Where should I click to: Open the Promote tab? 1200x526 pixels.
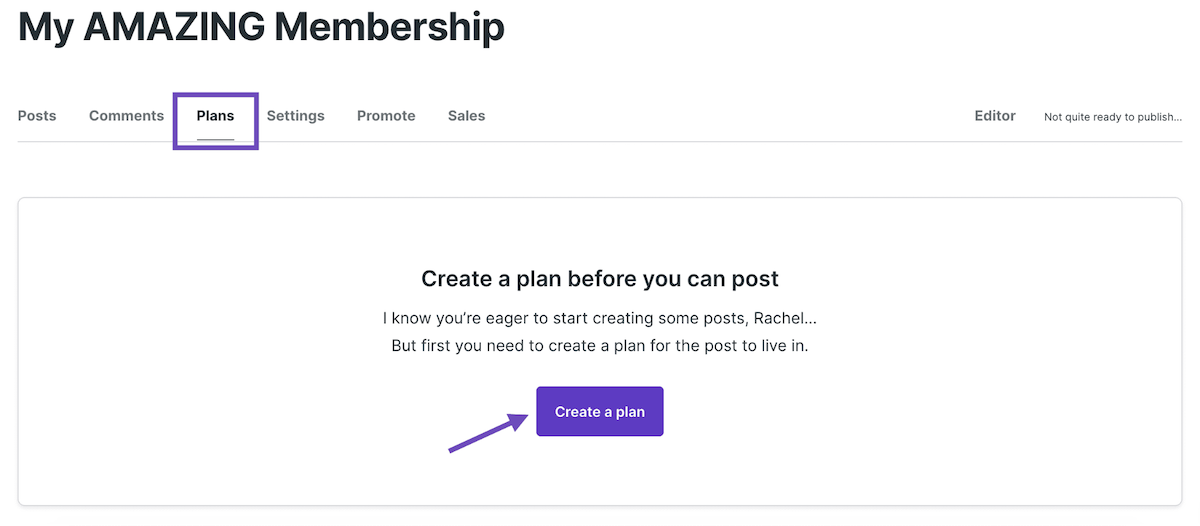pos(386,116)
